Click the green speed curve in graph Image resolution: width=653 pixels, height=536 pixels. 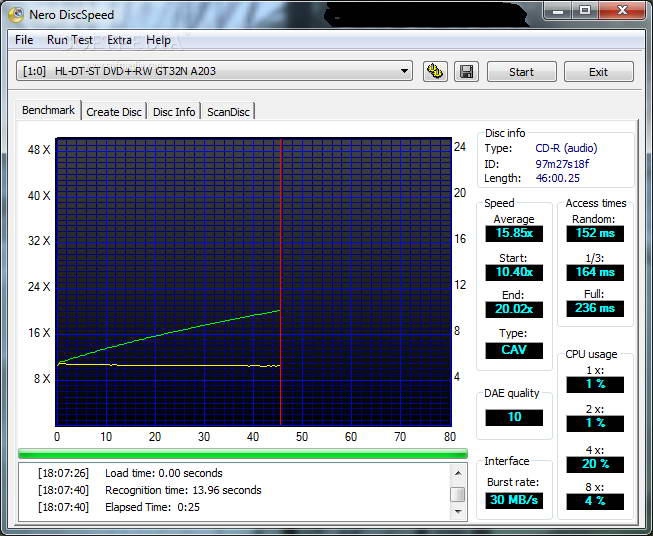point(169,332)
